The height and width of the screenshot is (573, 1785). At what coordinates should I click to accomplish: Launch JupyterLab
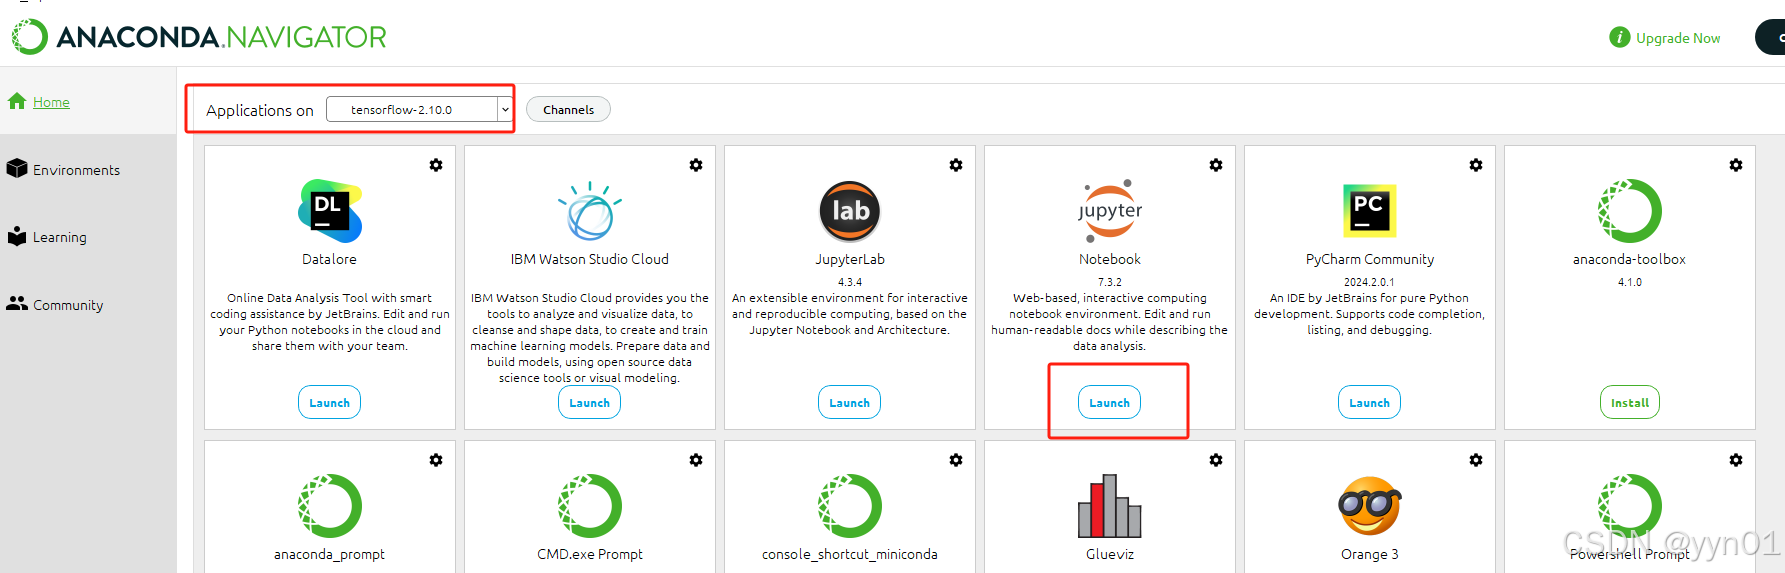coord(850,402)
